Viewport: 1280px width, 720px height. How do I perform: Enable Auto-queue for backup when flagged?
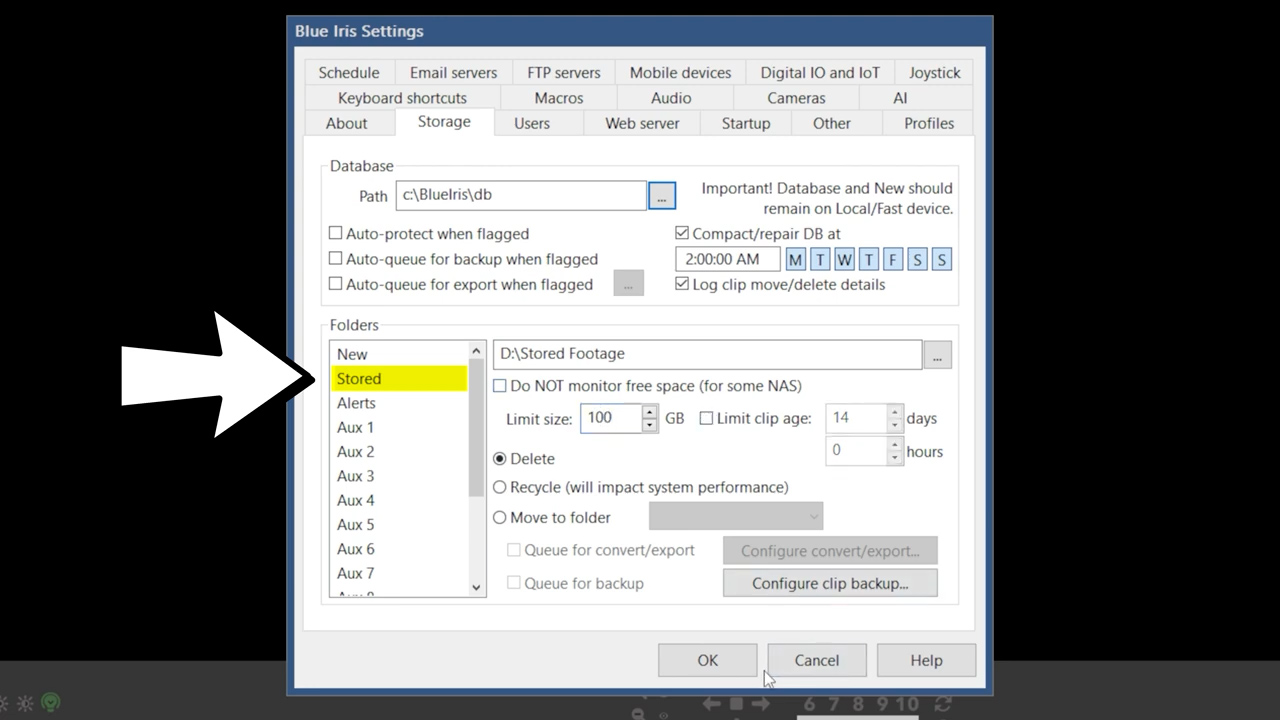(336, 259)
